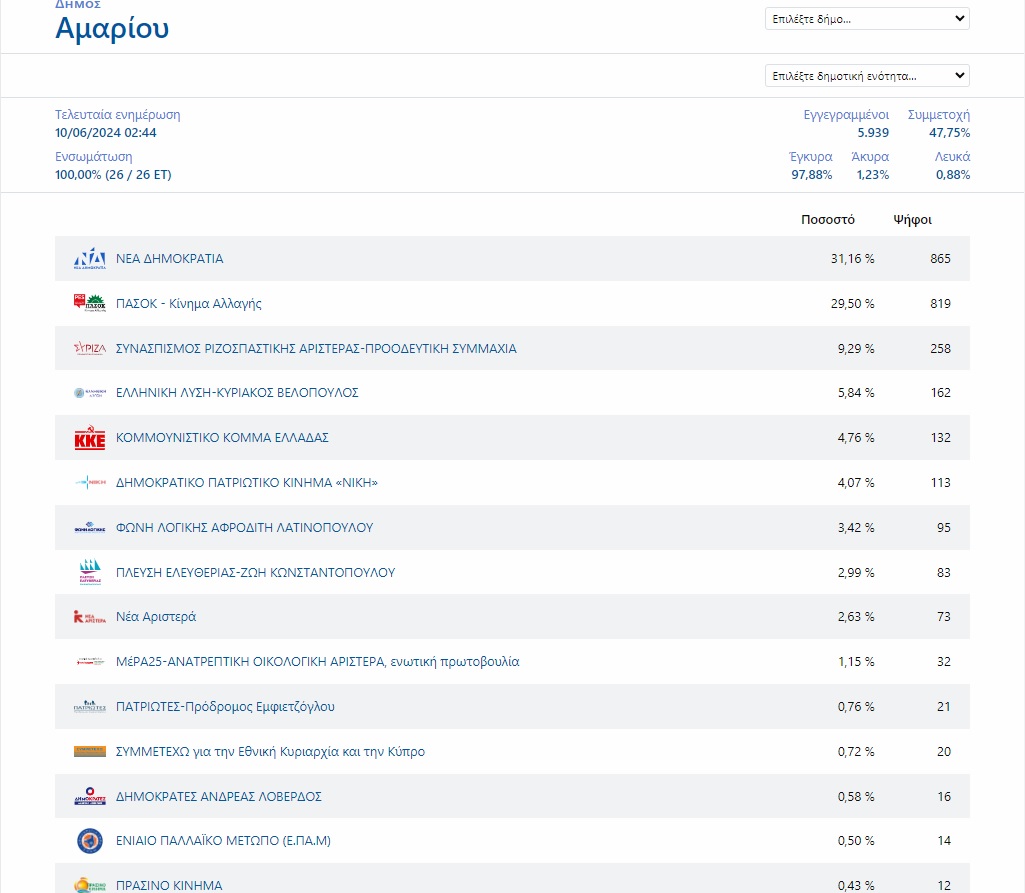Click the ΜέΡΑ25 party logo
Viewport: 1025px width, 893px height.
(x=90, y=662)
